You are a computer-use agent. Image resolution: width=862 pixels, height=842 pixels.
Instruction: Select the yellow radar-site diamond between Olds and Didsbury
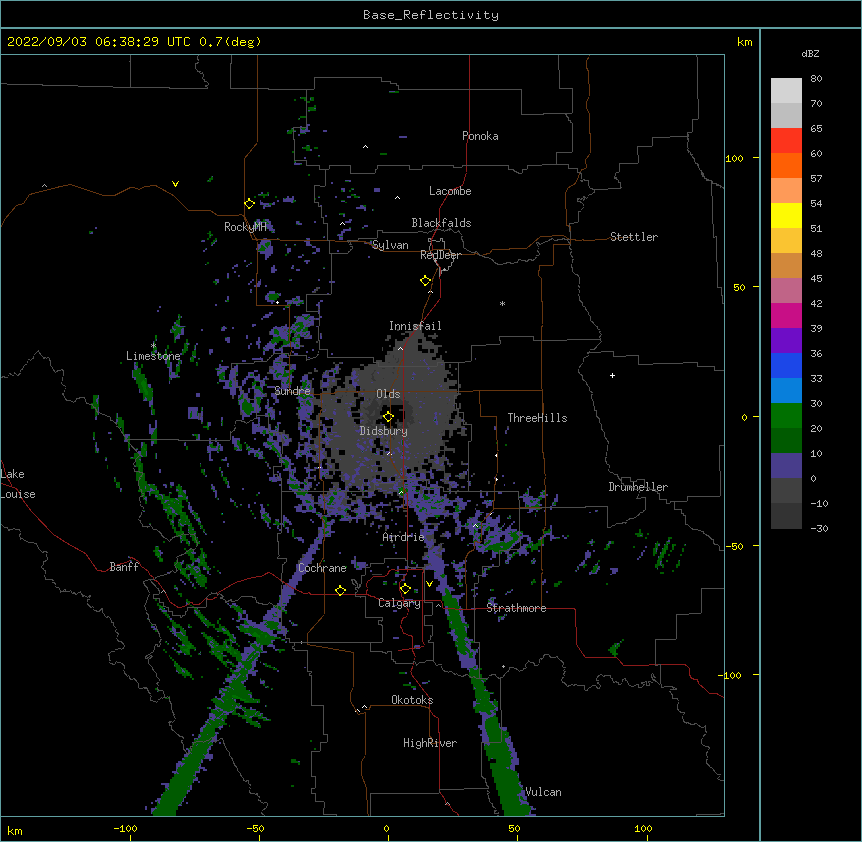pyautogui.click(x=388, y=417)
